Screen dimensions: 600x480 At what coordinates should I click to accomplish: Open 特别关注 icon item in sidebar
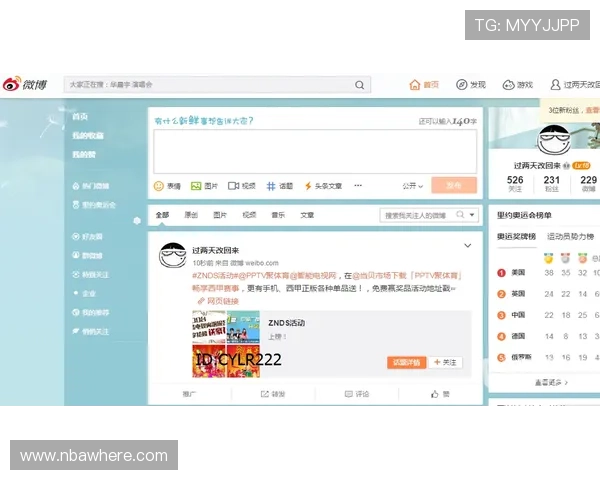(91, 275)
